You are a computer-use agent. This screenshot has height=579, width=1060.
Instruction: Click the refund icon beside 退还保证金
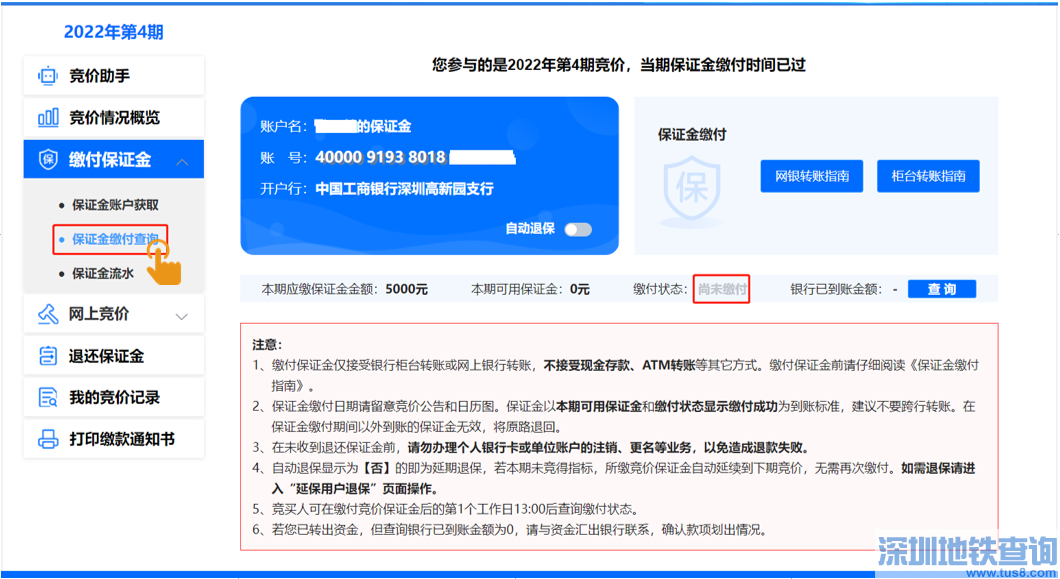click(x=48, y=356)
